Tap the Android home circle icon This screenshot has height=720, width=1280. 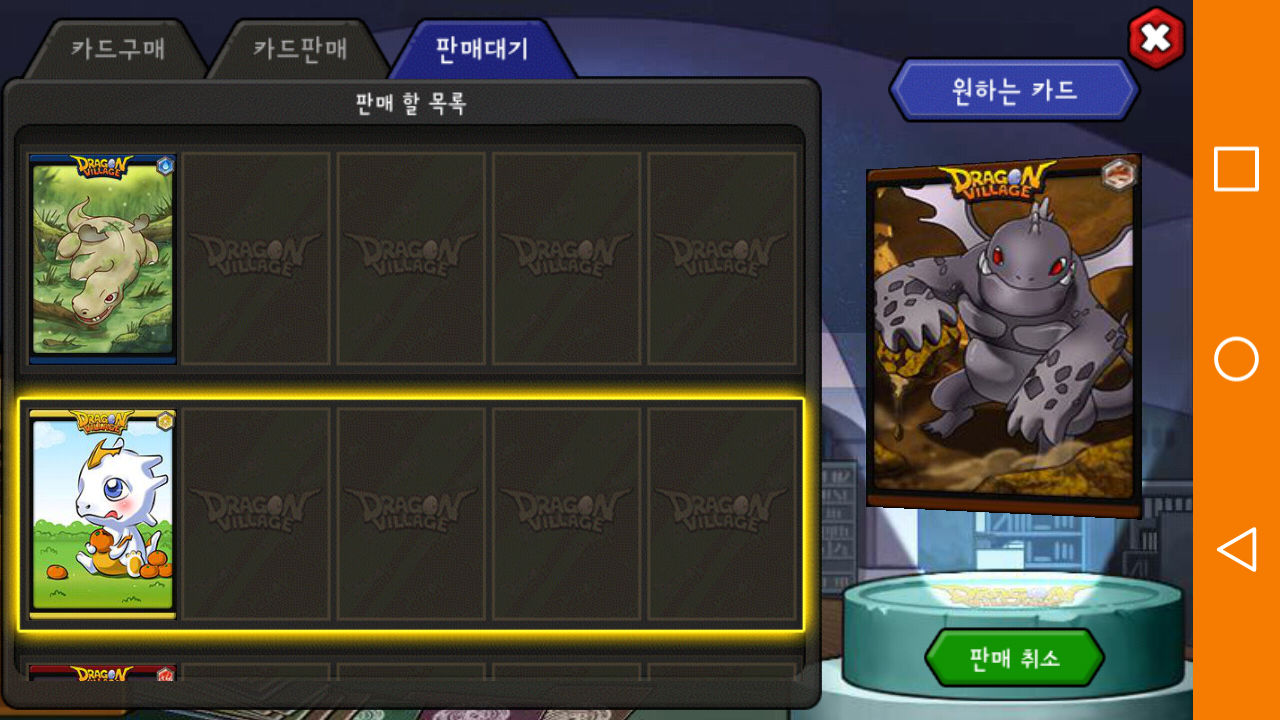click(x=1236, y=359)
